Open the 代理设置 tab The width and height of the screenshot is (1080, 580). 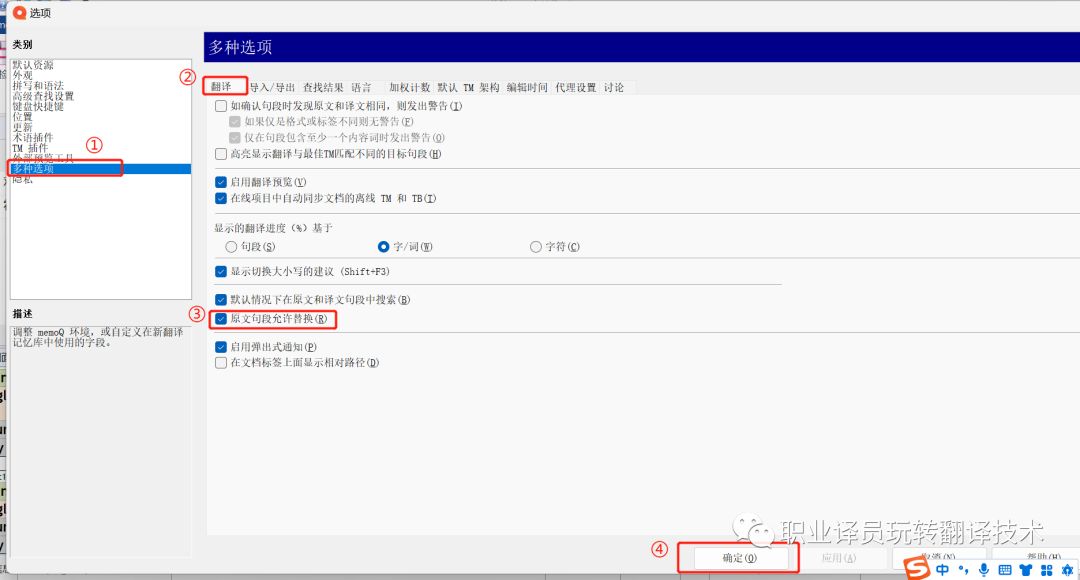pyautogui.click(x=575, y=87)
